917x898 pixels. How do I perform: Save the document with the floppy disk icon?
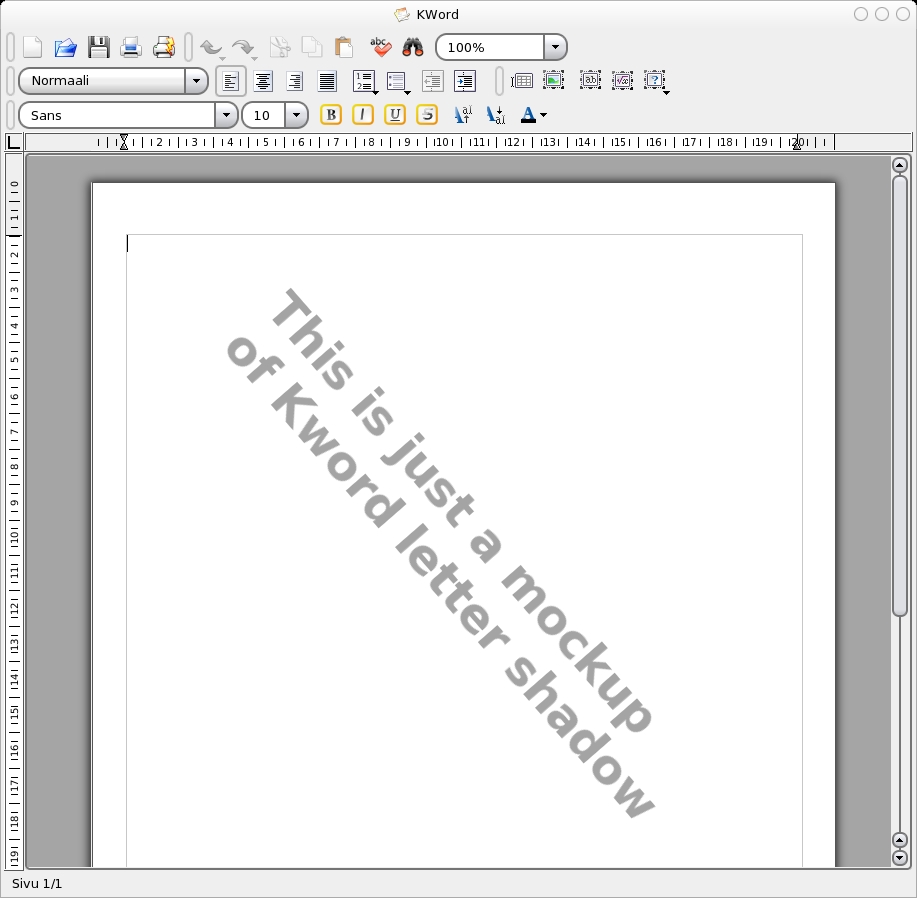98,47
